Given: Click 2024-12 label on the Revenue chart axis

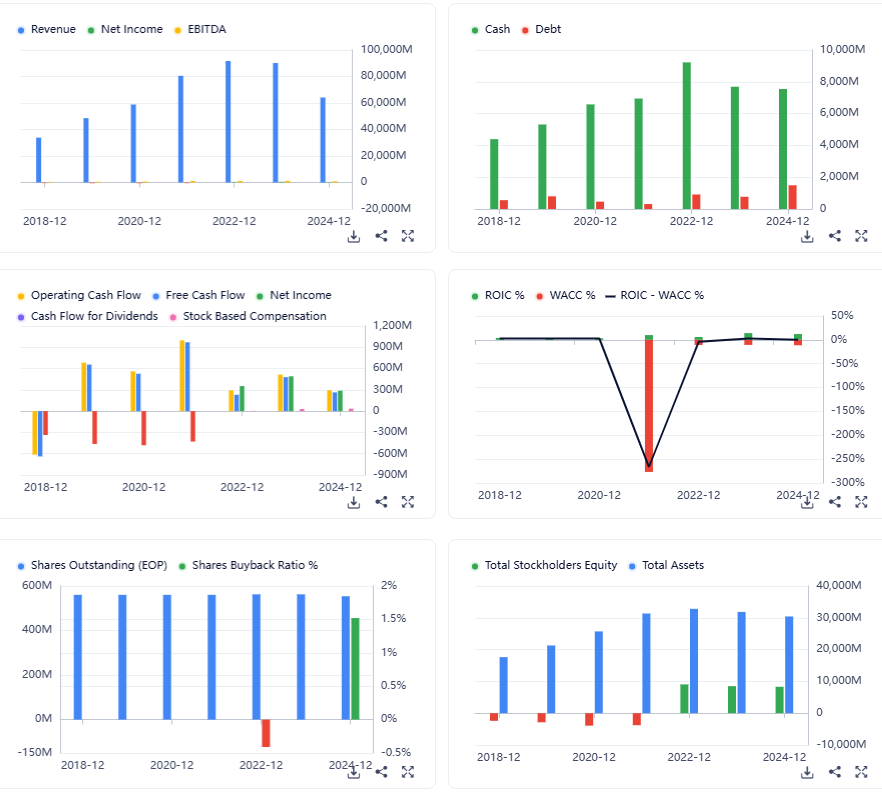Looking at the screenshot, I should click(328, 222).
